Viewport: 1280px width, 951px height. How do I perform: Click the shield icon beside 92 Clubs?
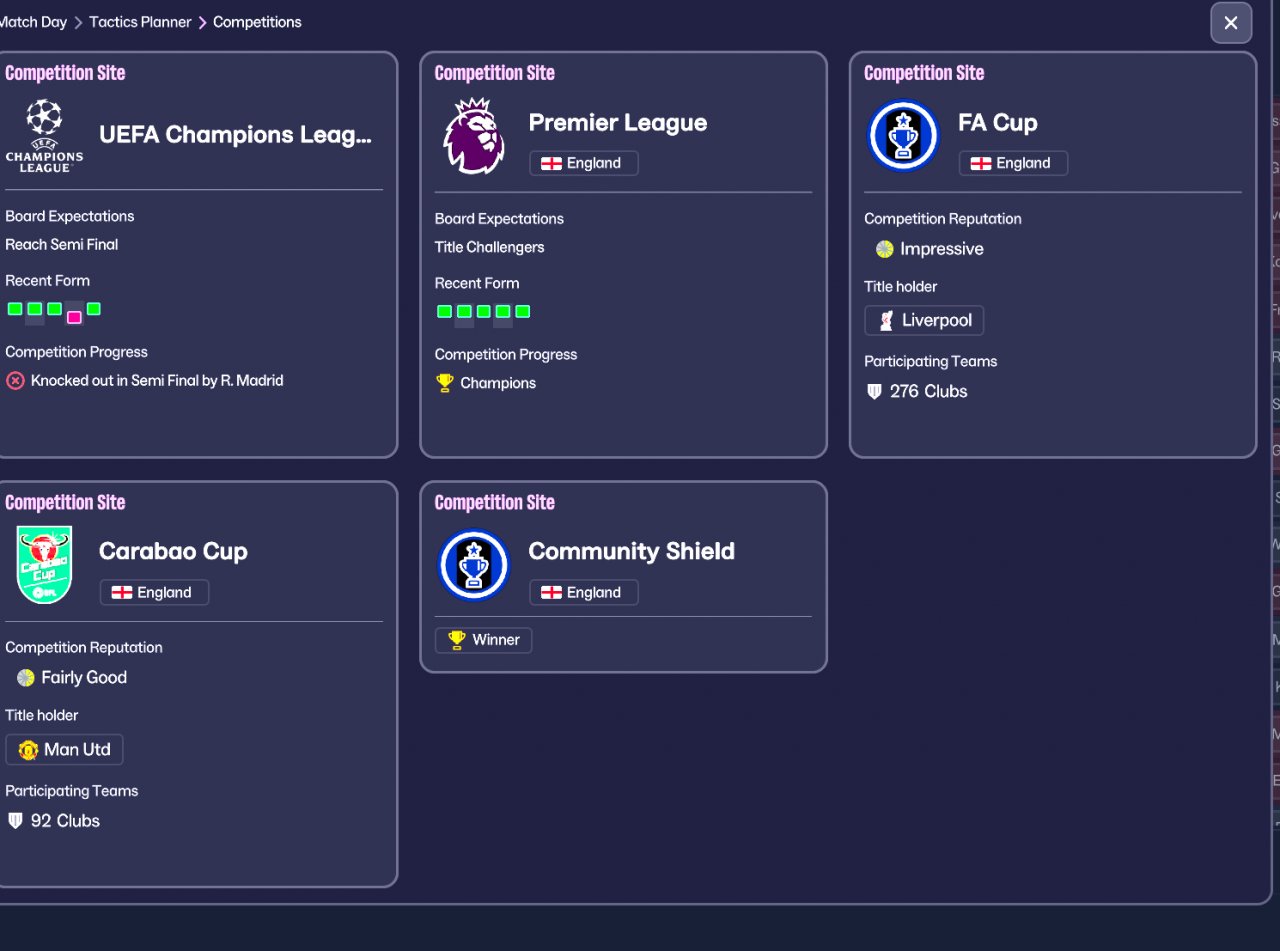15,821
